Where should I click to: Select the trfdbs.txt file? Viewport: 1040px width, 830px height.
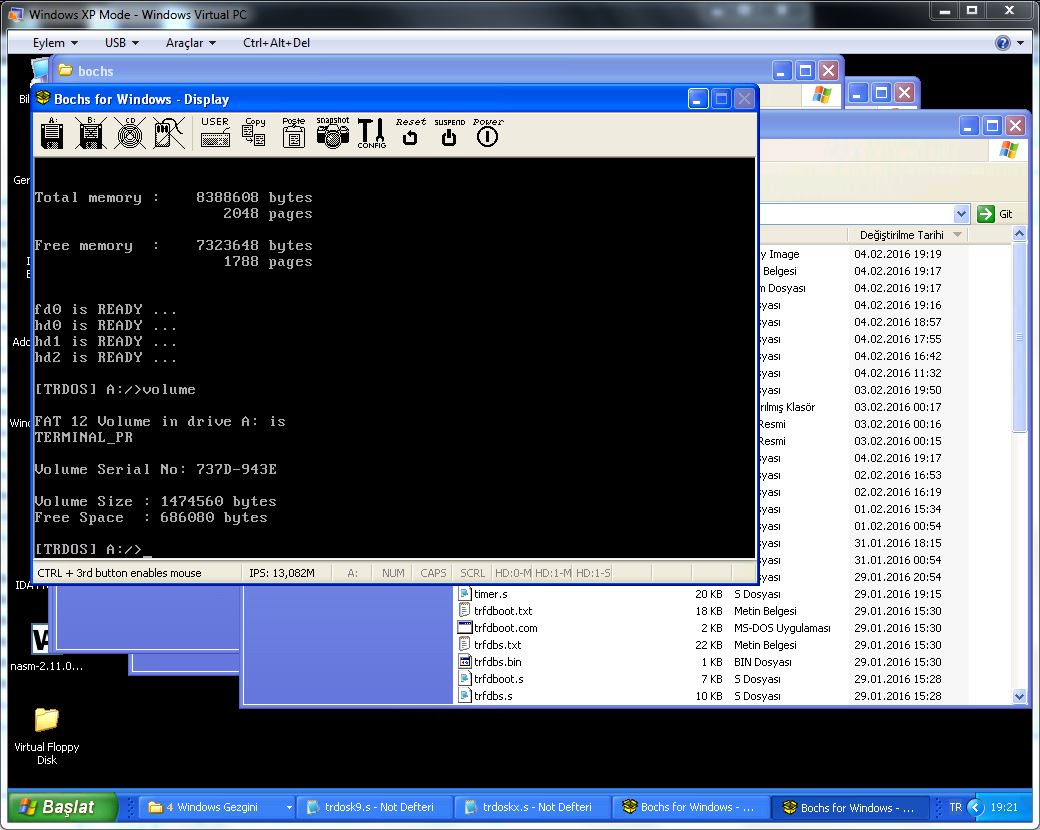pyautogui.click(x=497, y=645)
